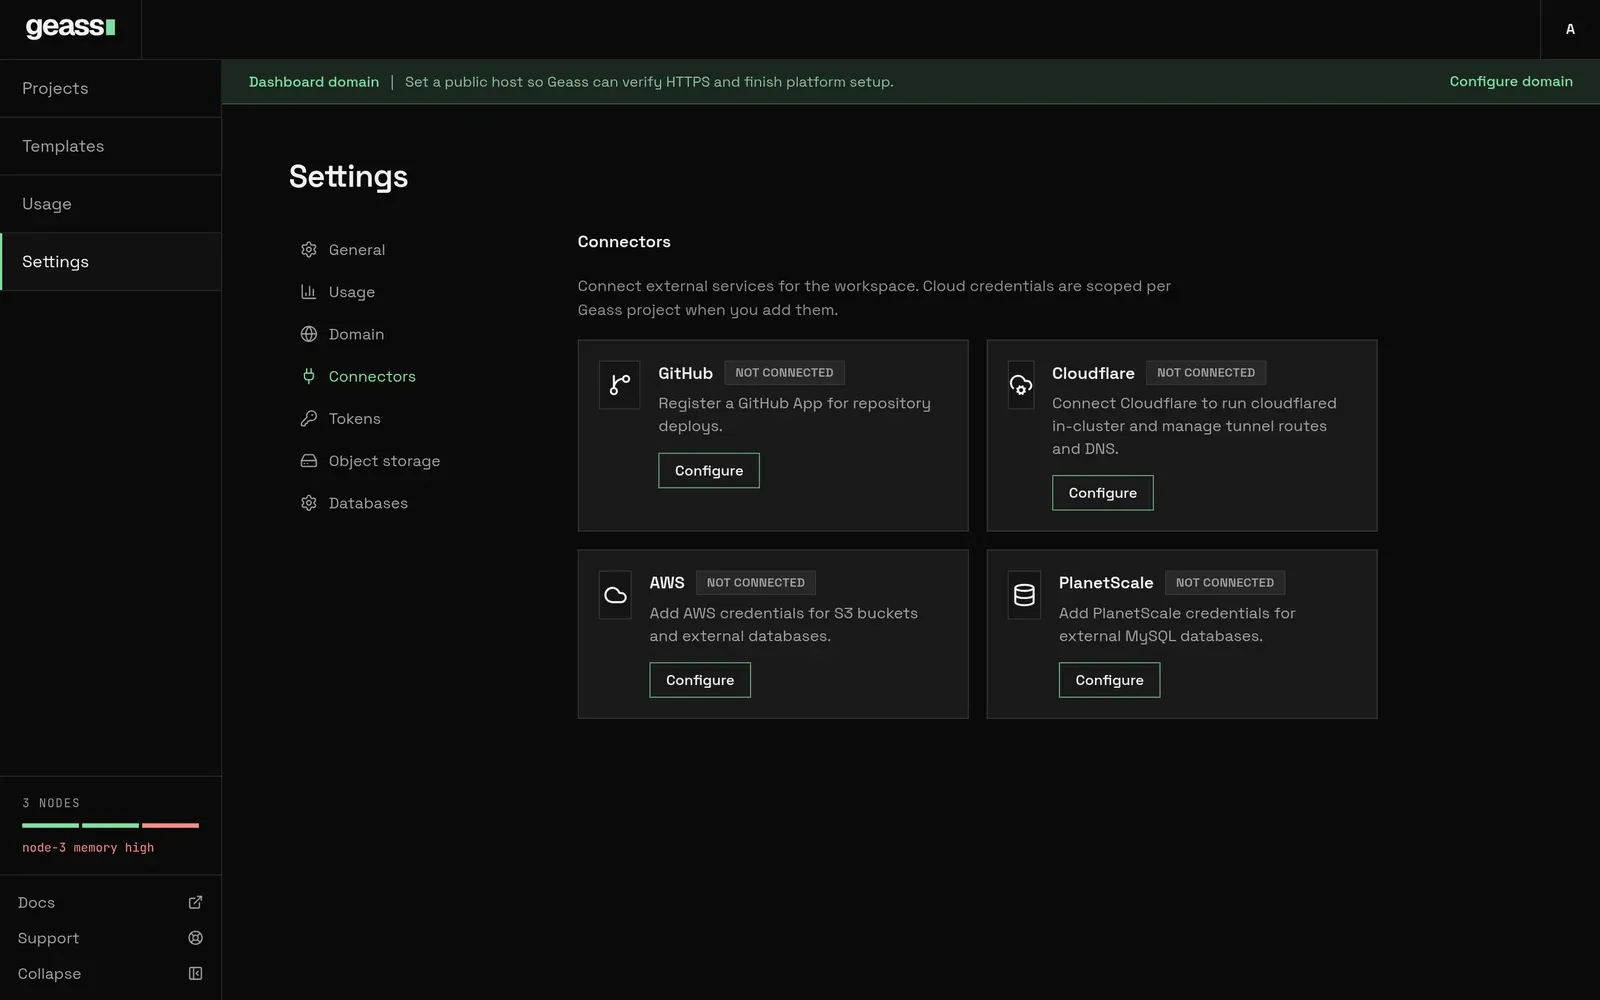Click the PlanetScale card title
The height and width of the screenshot is (1000, 1600).
1106,583
